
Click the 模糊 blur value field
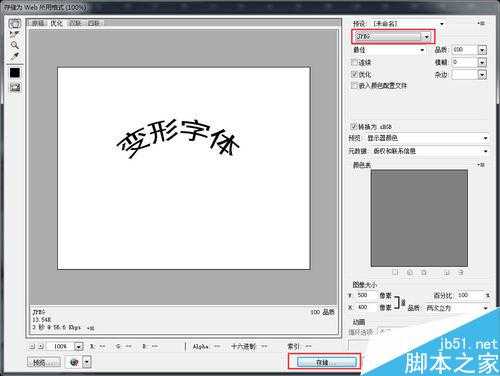point(464,62)
